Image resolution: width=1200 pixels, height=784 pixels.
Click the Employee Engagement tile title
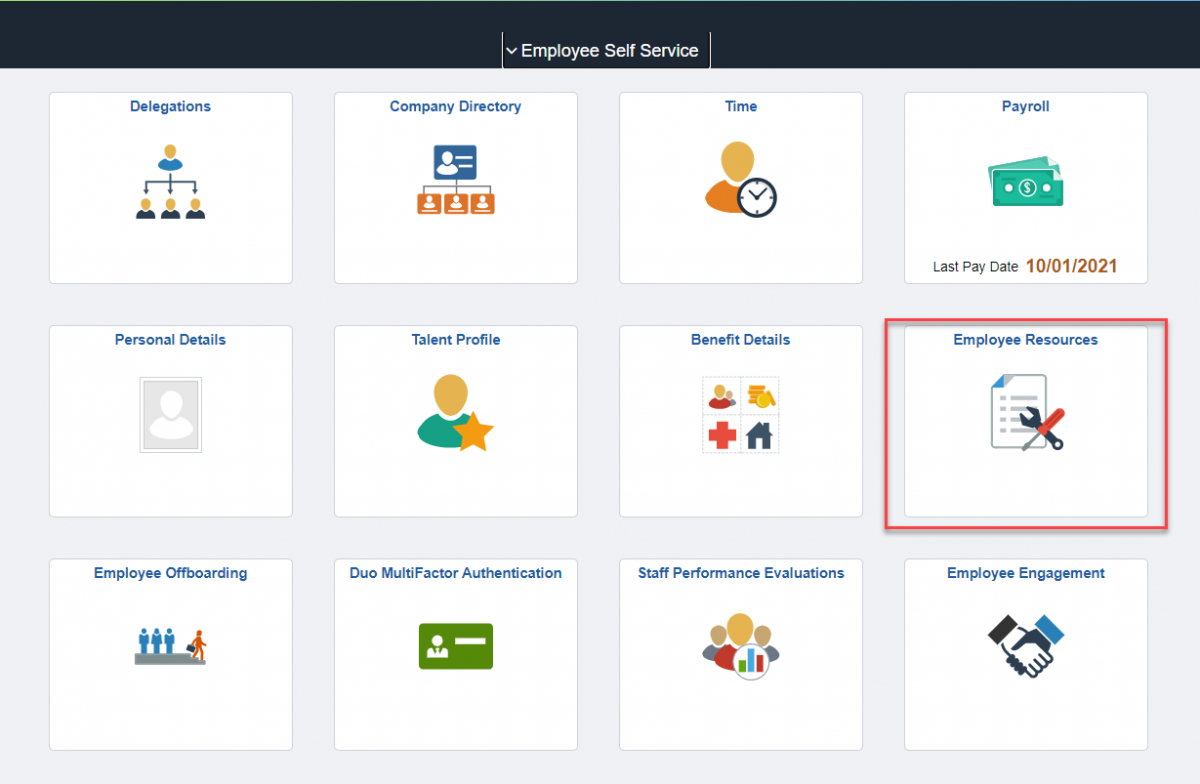pos(1026,573)
